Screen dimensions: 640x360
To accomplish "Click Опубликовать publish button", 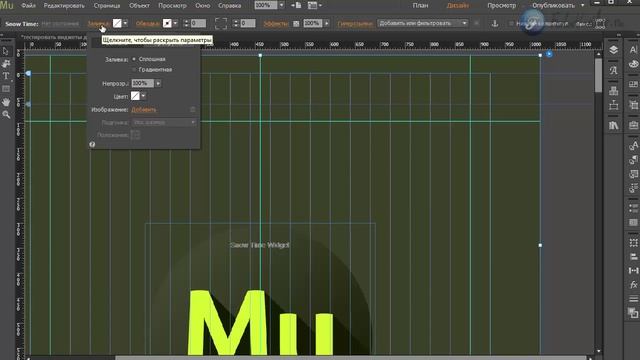I will (553, 5).
